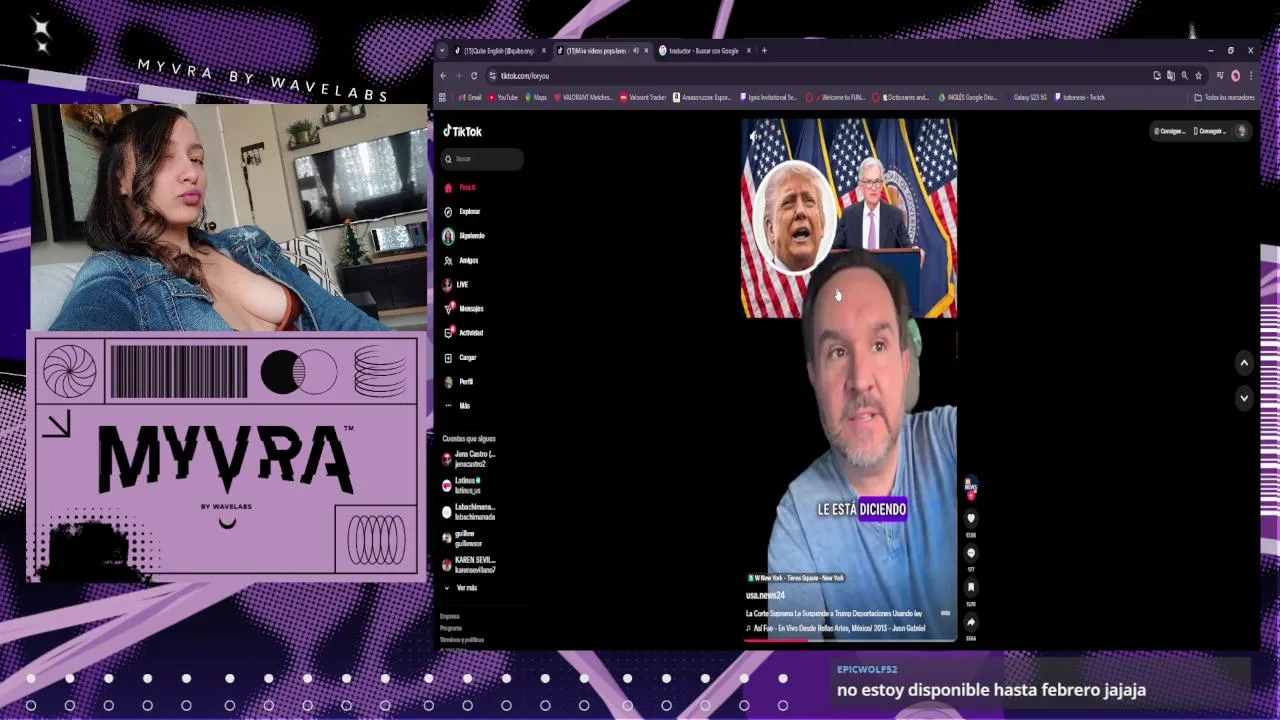Open the VALORANT Matches bookmark
The height and width of the screenshot is (720, 1280).
(582, 98)
